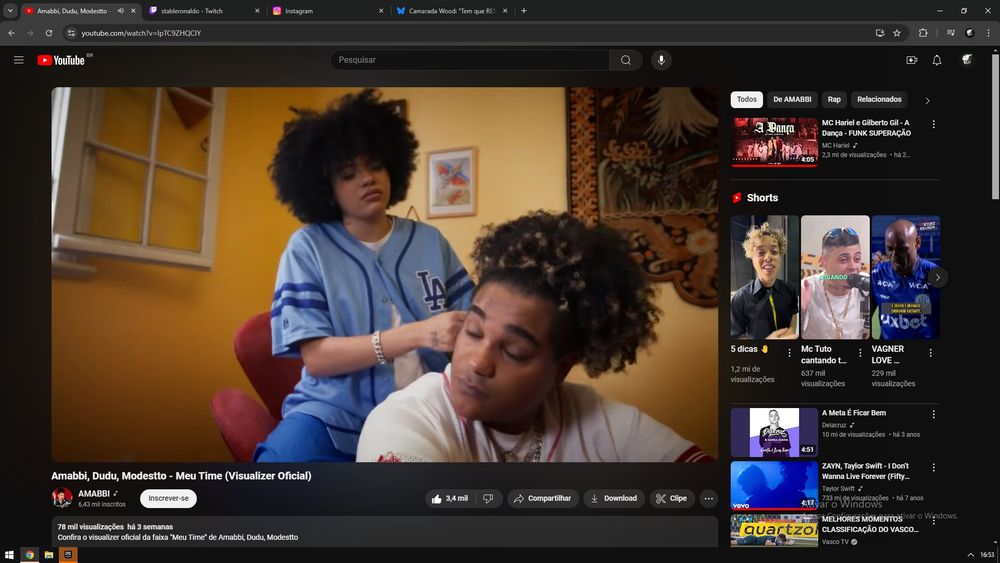Expand the video description box
Viewport: 1000px width, 563px height.
[385, 532]
